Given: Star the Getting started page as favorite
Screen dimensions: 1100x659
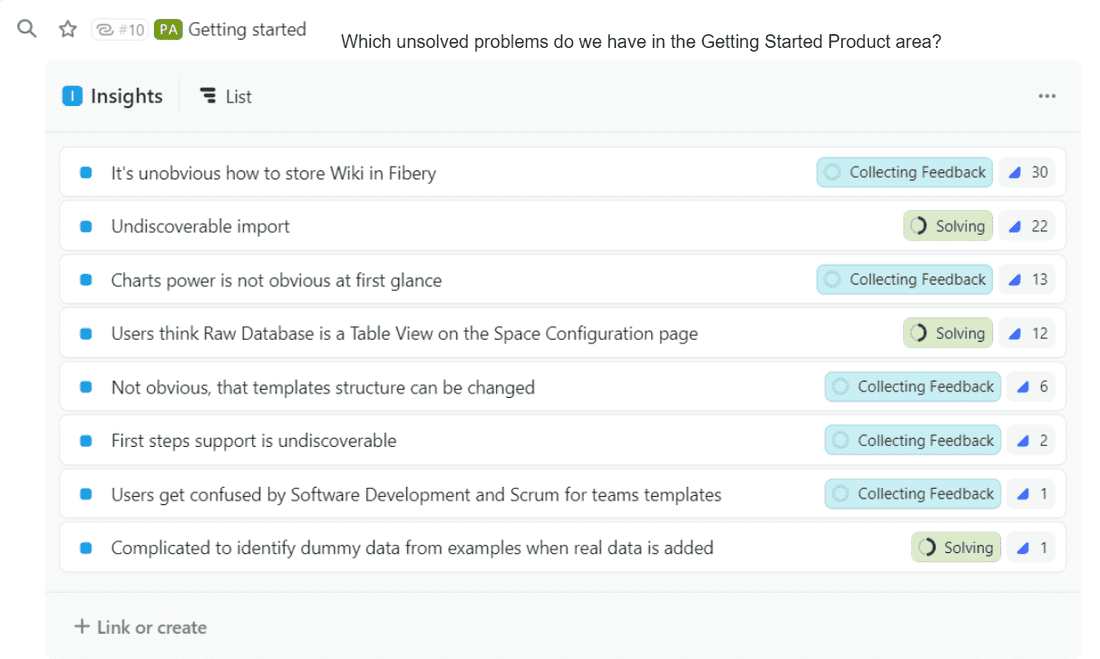Looking at the screenshot, I should tap(68, 29).
